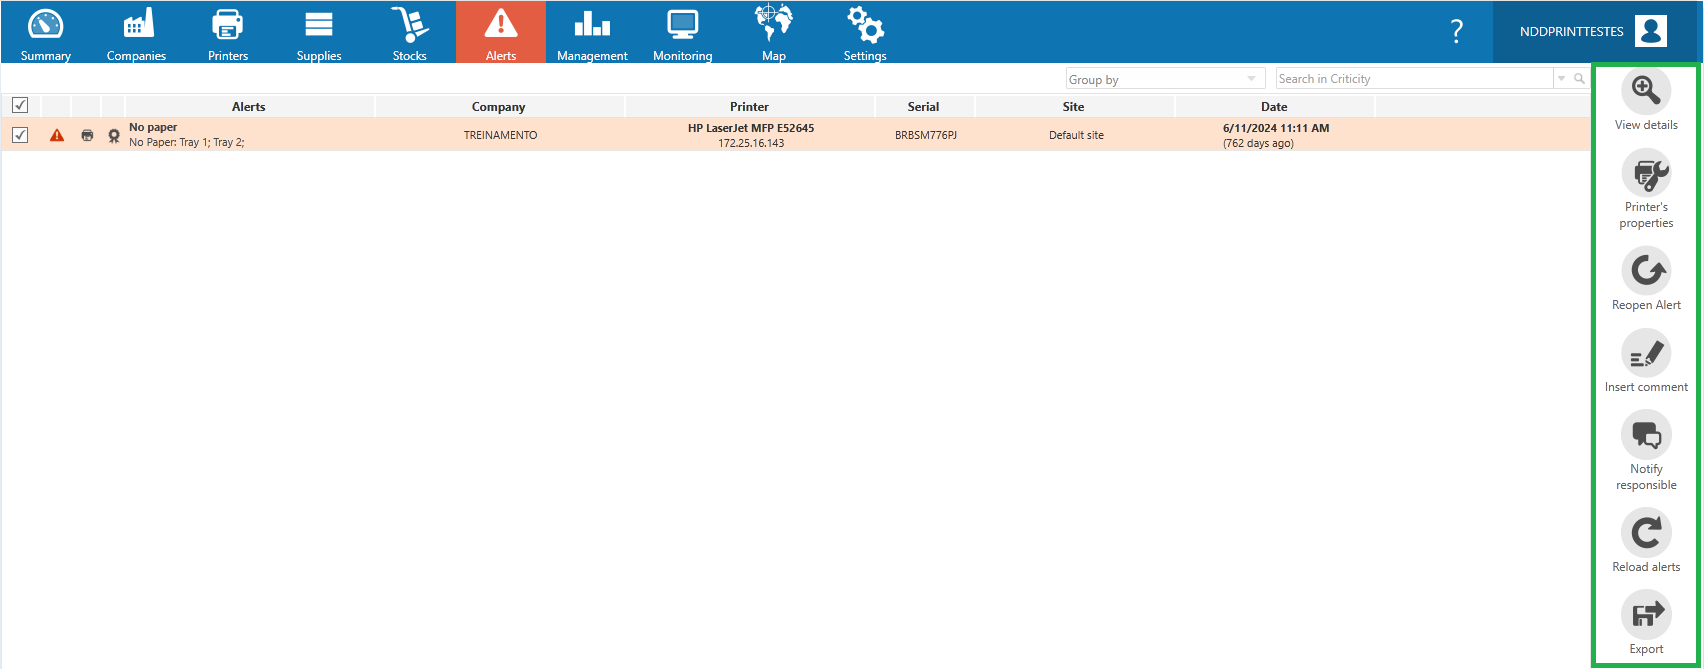
Task: Focus the Search in Criticity field
Action: (1414, 79)
